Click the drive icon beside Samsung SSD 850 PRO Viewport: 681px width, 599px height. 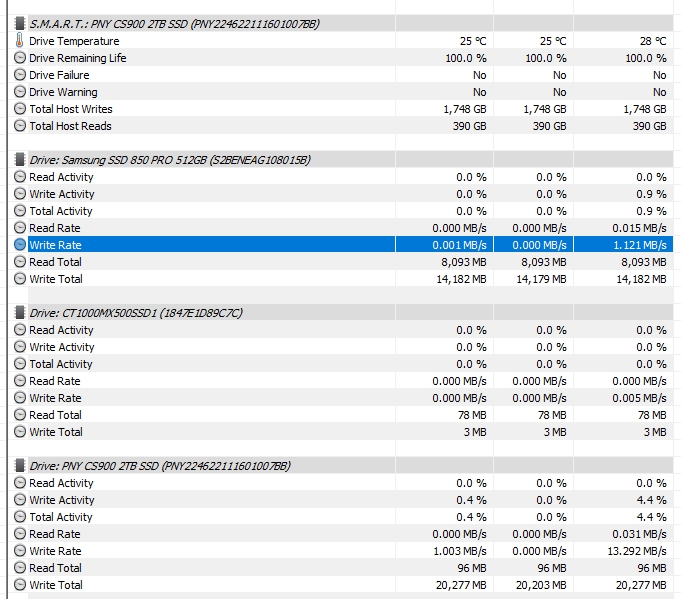click(x=19, y=160)
